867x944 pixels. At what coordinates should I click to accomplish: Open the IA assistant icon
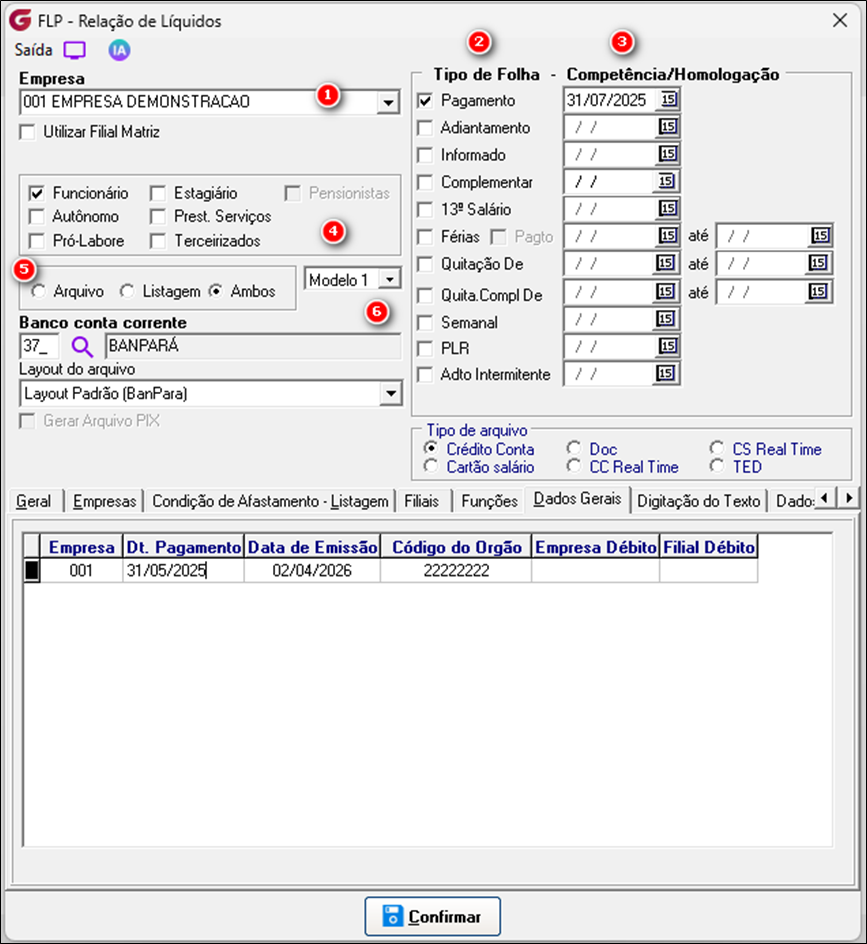coord(119,51)
